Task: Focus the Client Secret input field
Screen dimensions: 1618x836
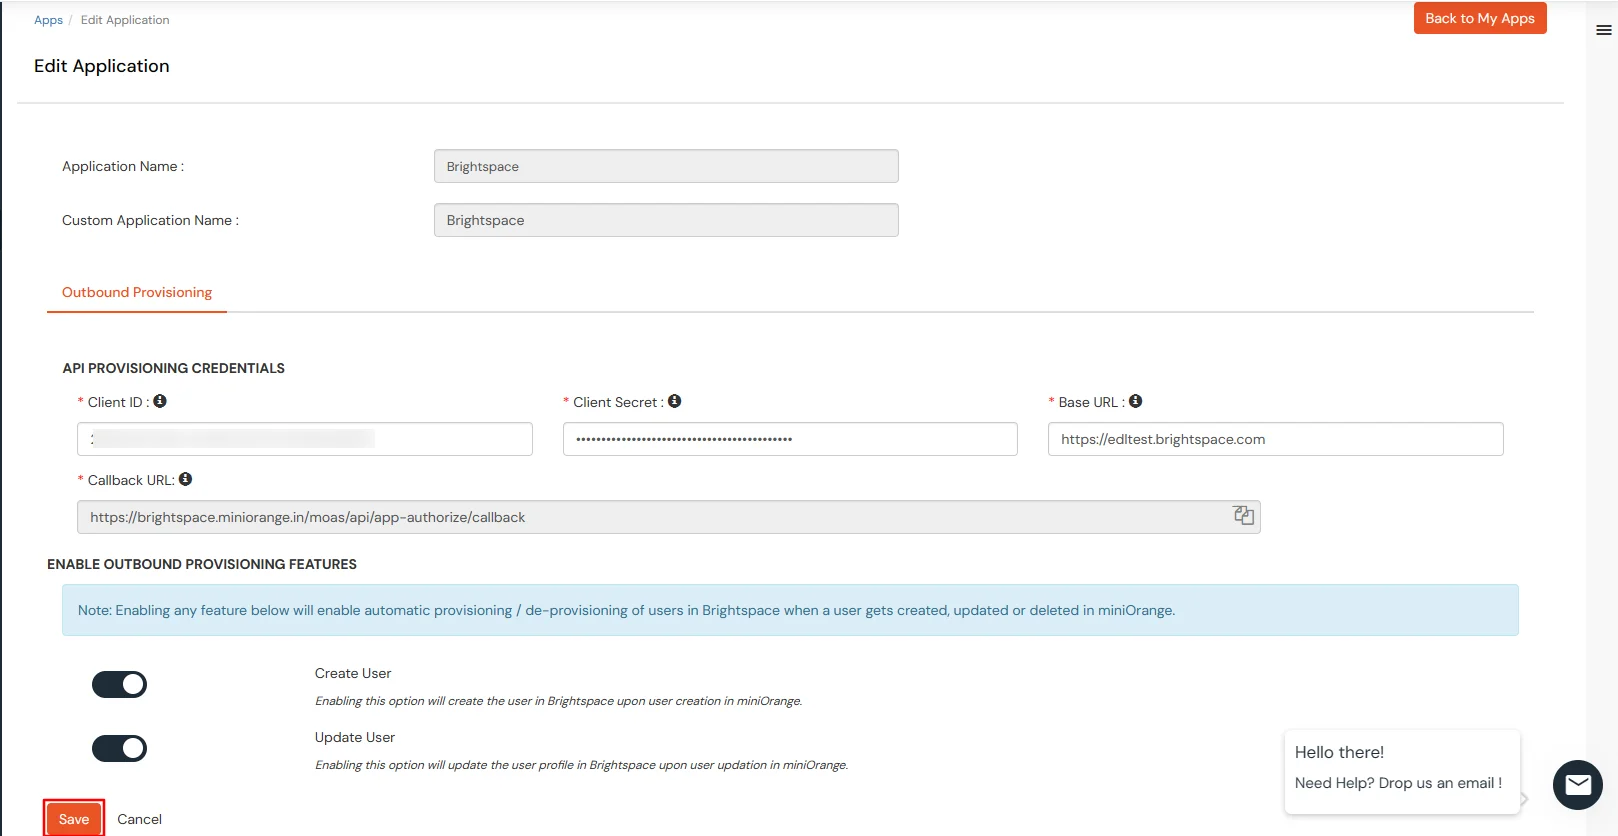Action: (x=790, y=439)
